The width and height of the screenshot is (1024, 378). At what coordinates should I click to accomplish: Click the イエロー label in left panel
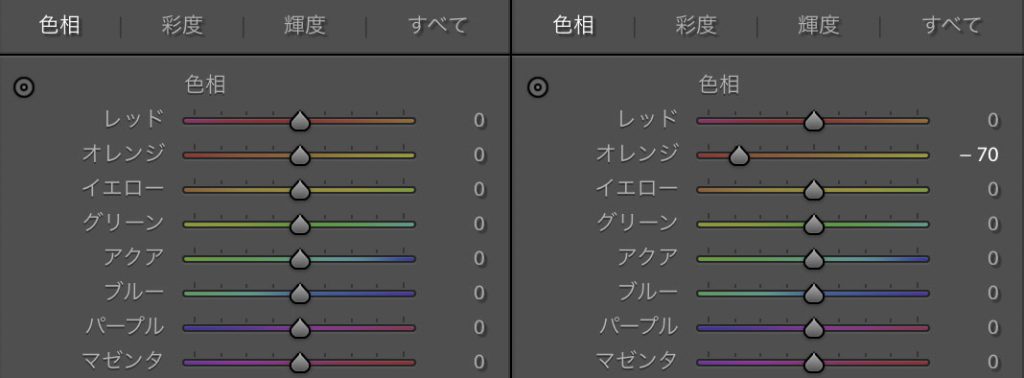click(123, 189)
